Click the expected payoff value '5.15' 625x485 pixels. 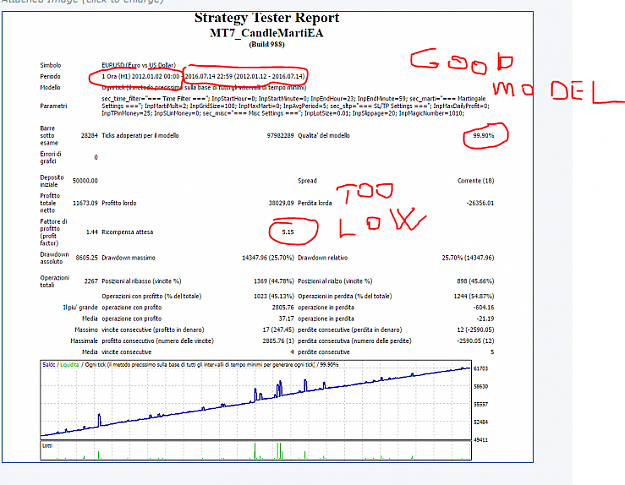point(288,232)
